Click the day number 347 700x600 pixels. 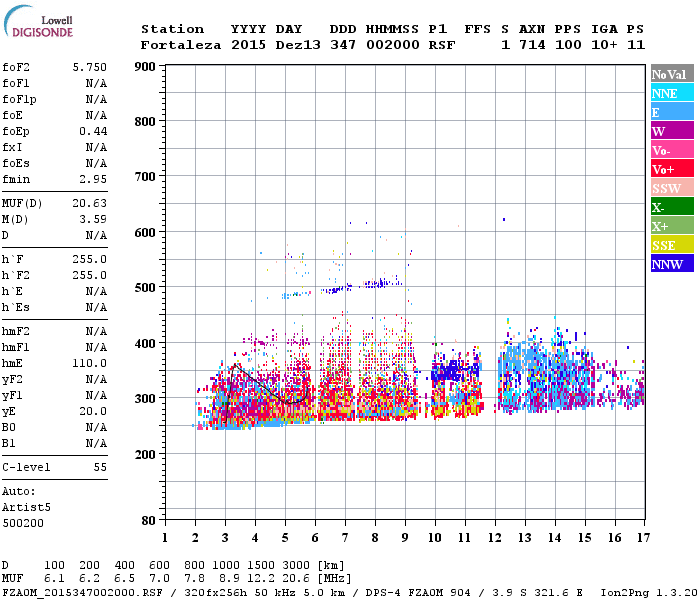point(343,45)
